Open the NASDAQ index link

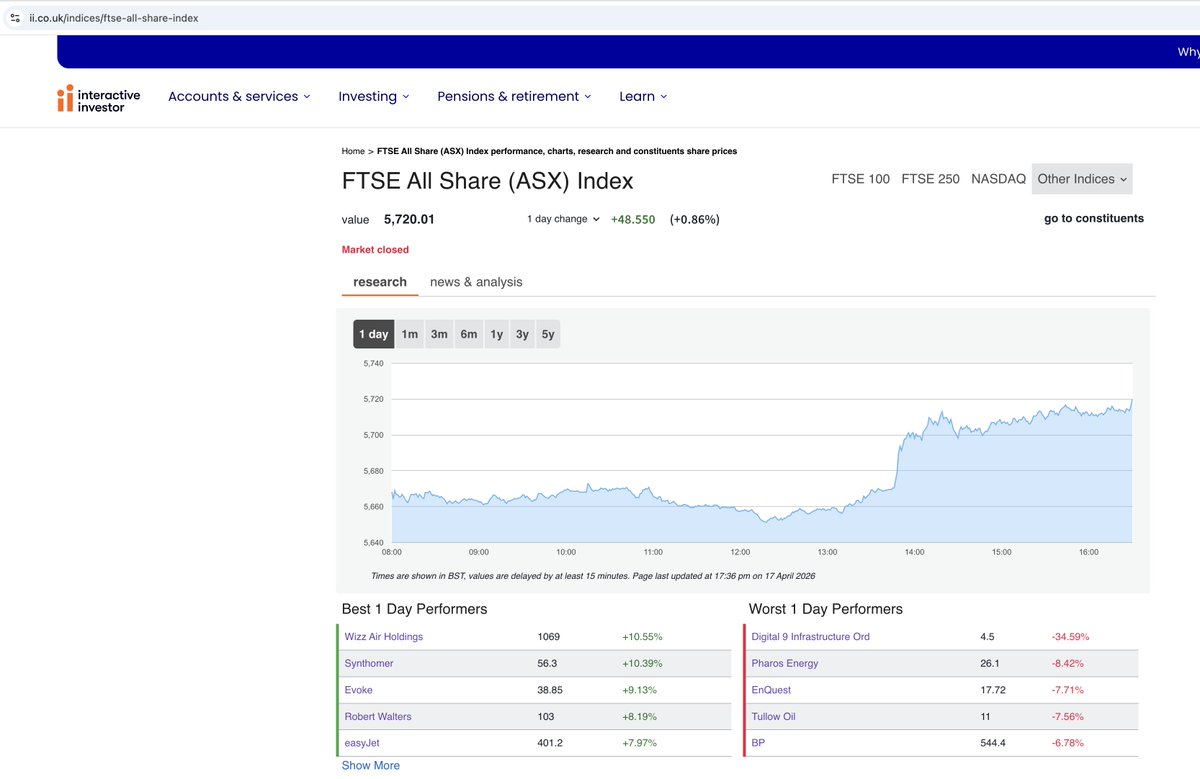click(x=998, y=179)
